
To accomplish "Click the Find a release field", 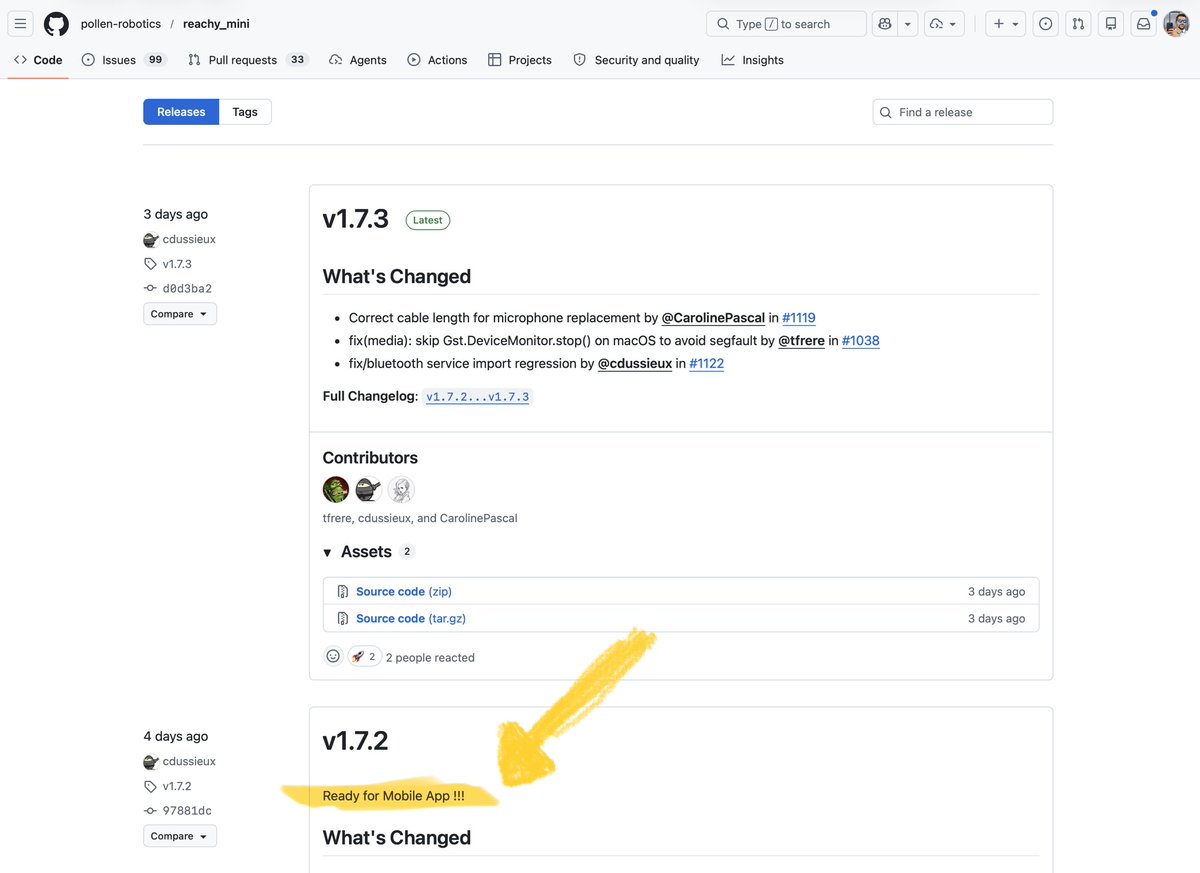I will point(962,112).
